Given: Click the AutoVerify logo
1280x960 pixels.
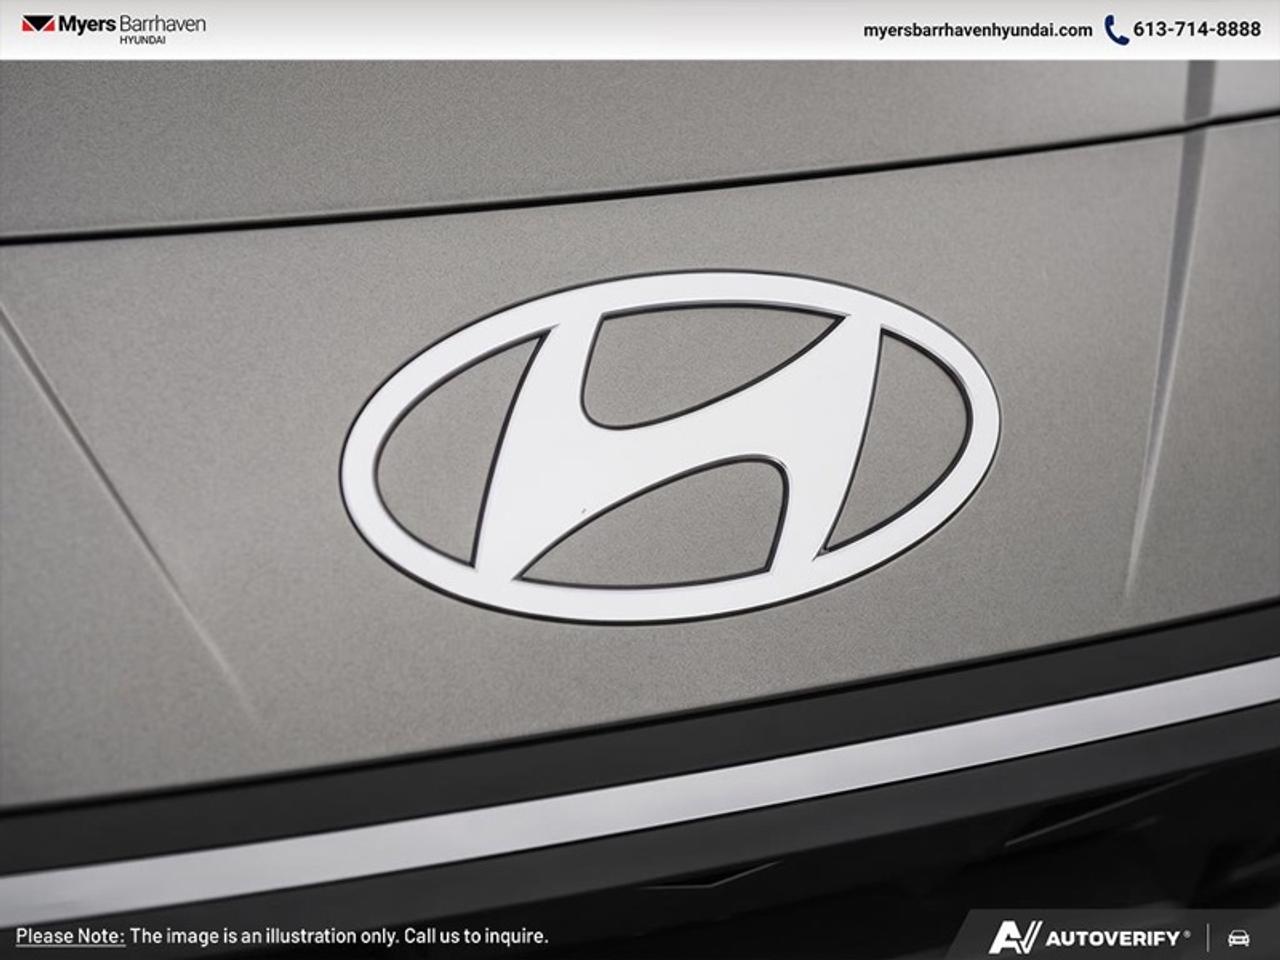Looking at the screenshot, I should 1090,938.
